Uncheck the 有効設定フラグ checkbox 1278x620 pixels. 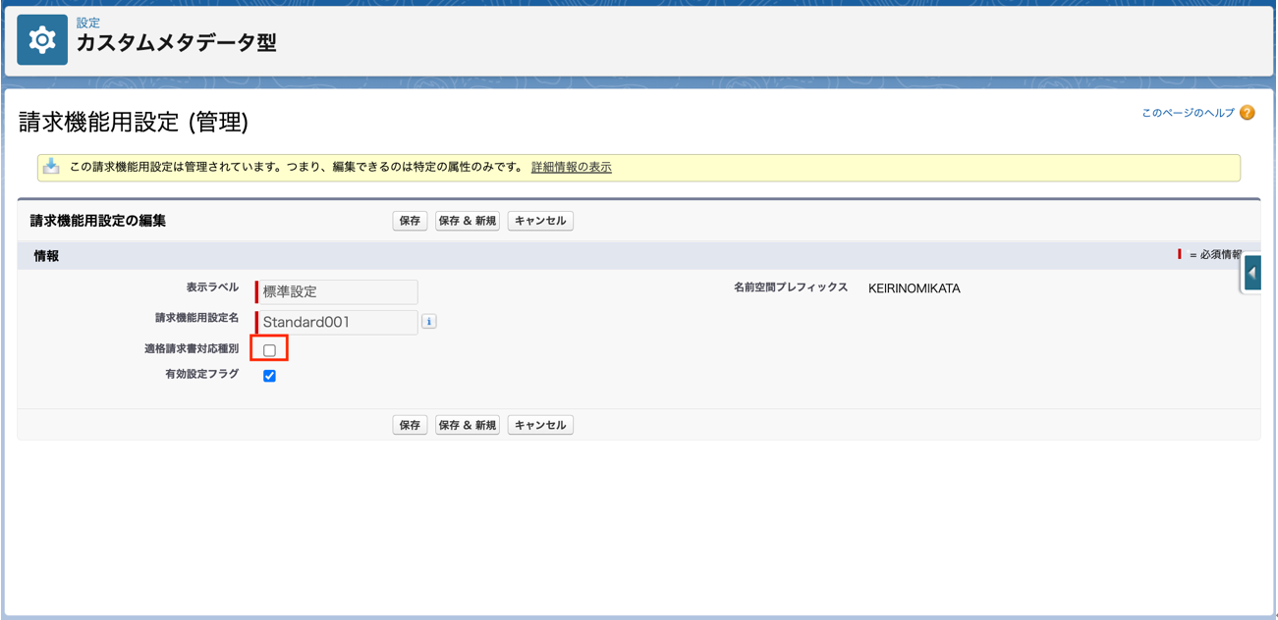269,376
